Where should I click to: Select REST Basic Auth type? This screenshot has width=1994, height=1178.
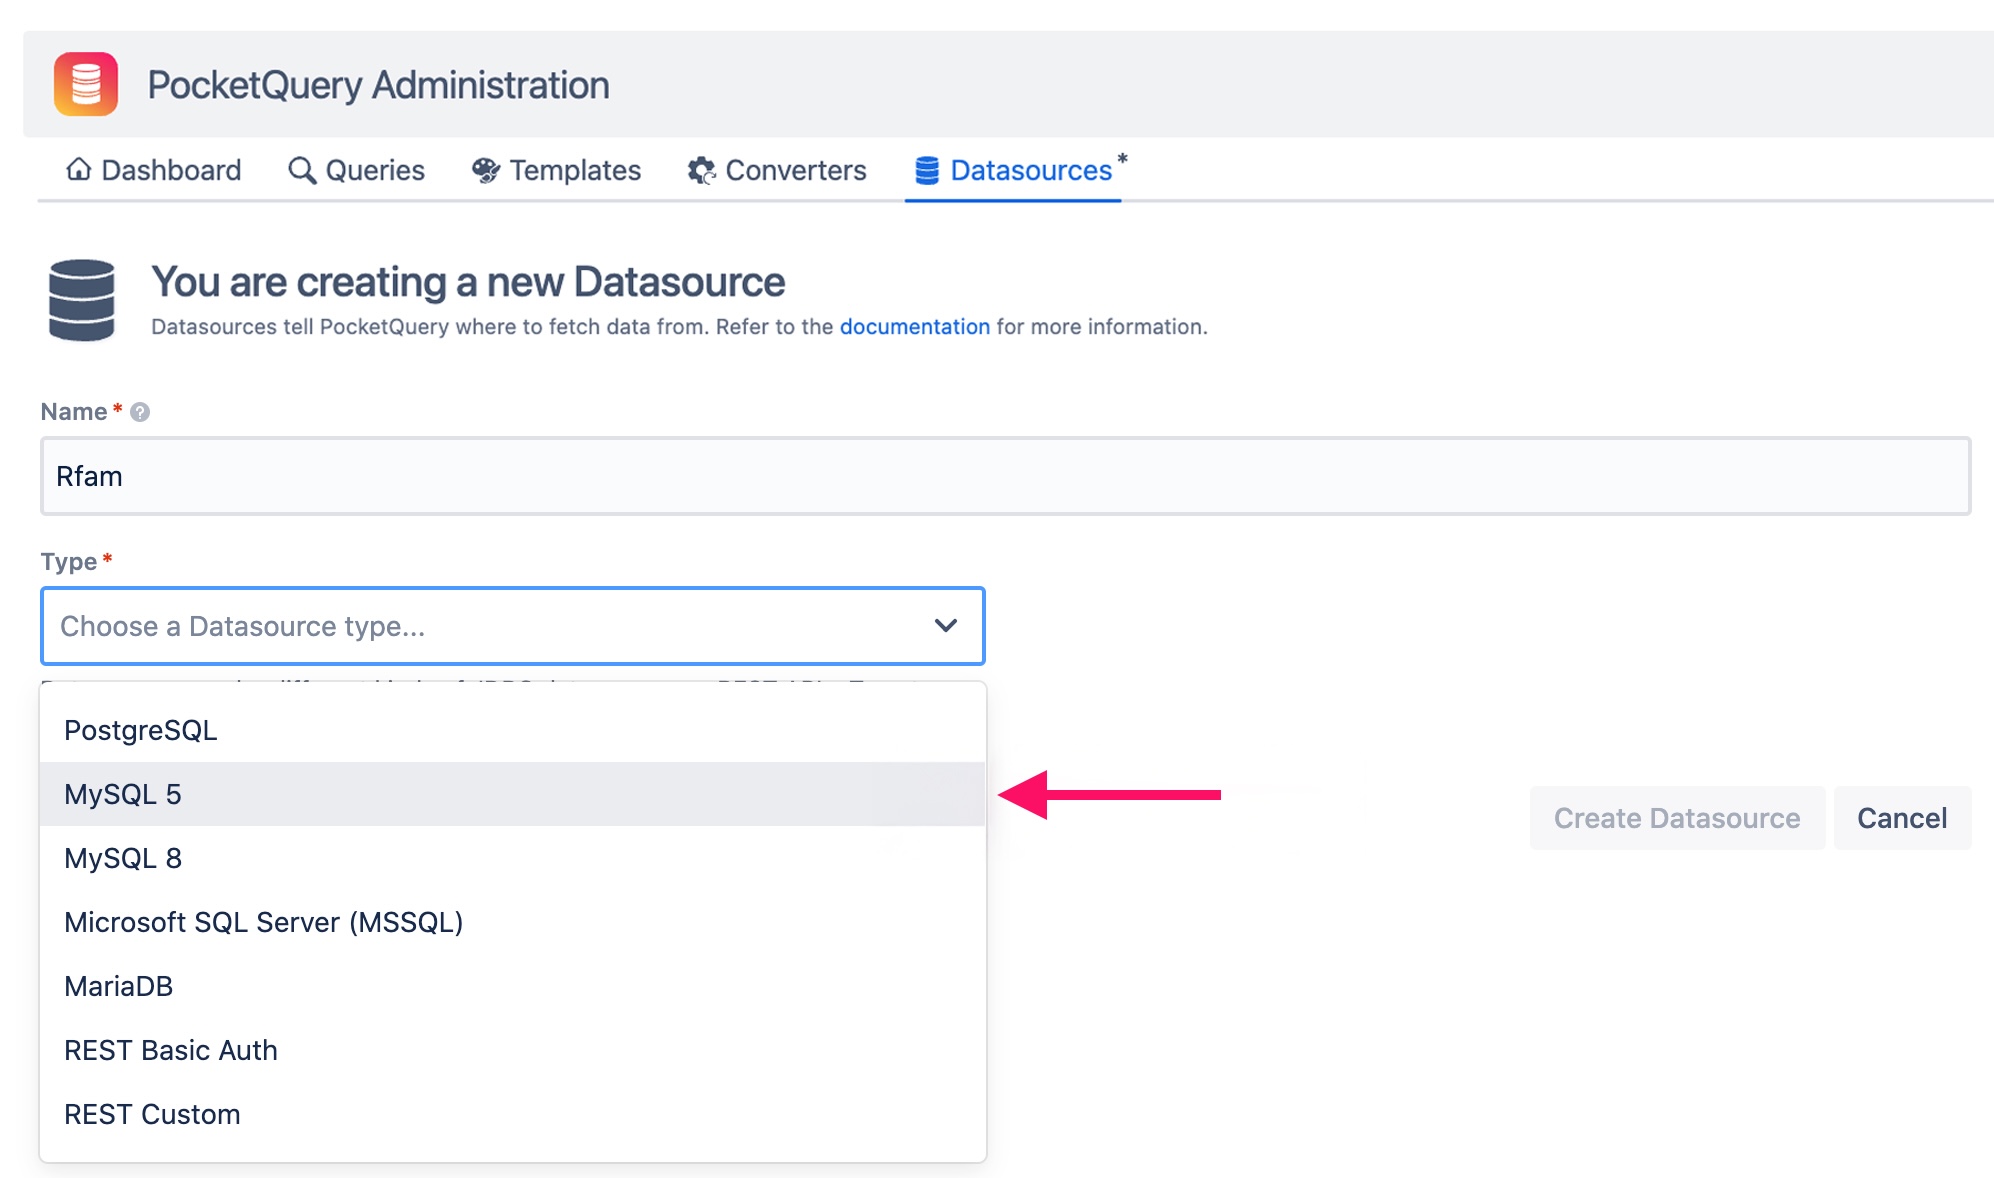[512, 1050]
